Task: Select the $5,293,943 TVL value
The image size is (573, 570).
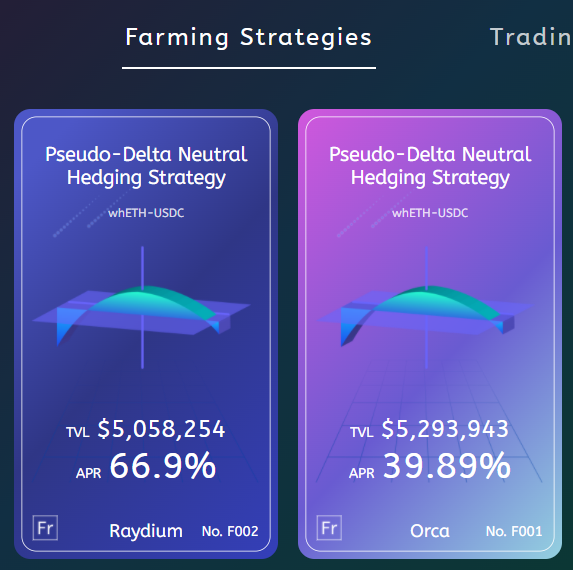Action: tap(445, 429)
